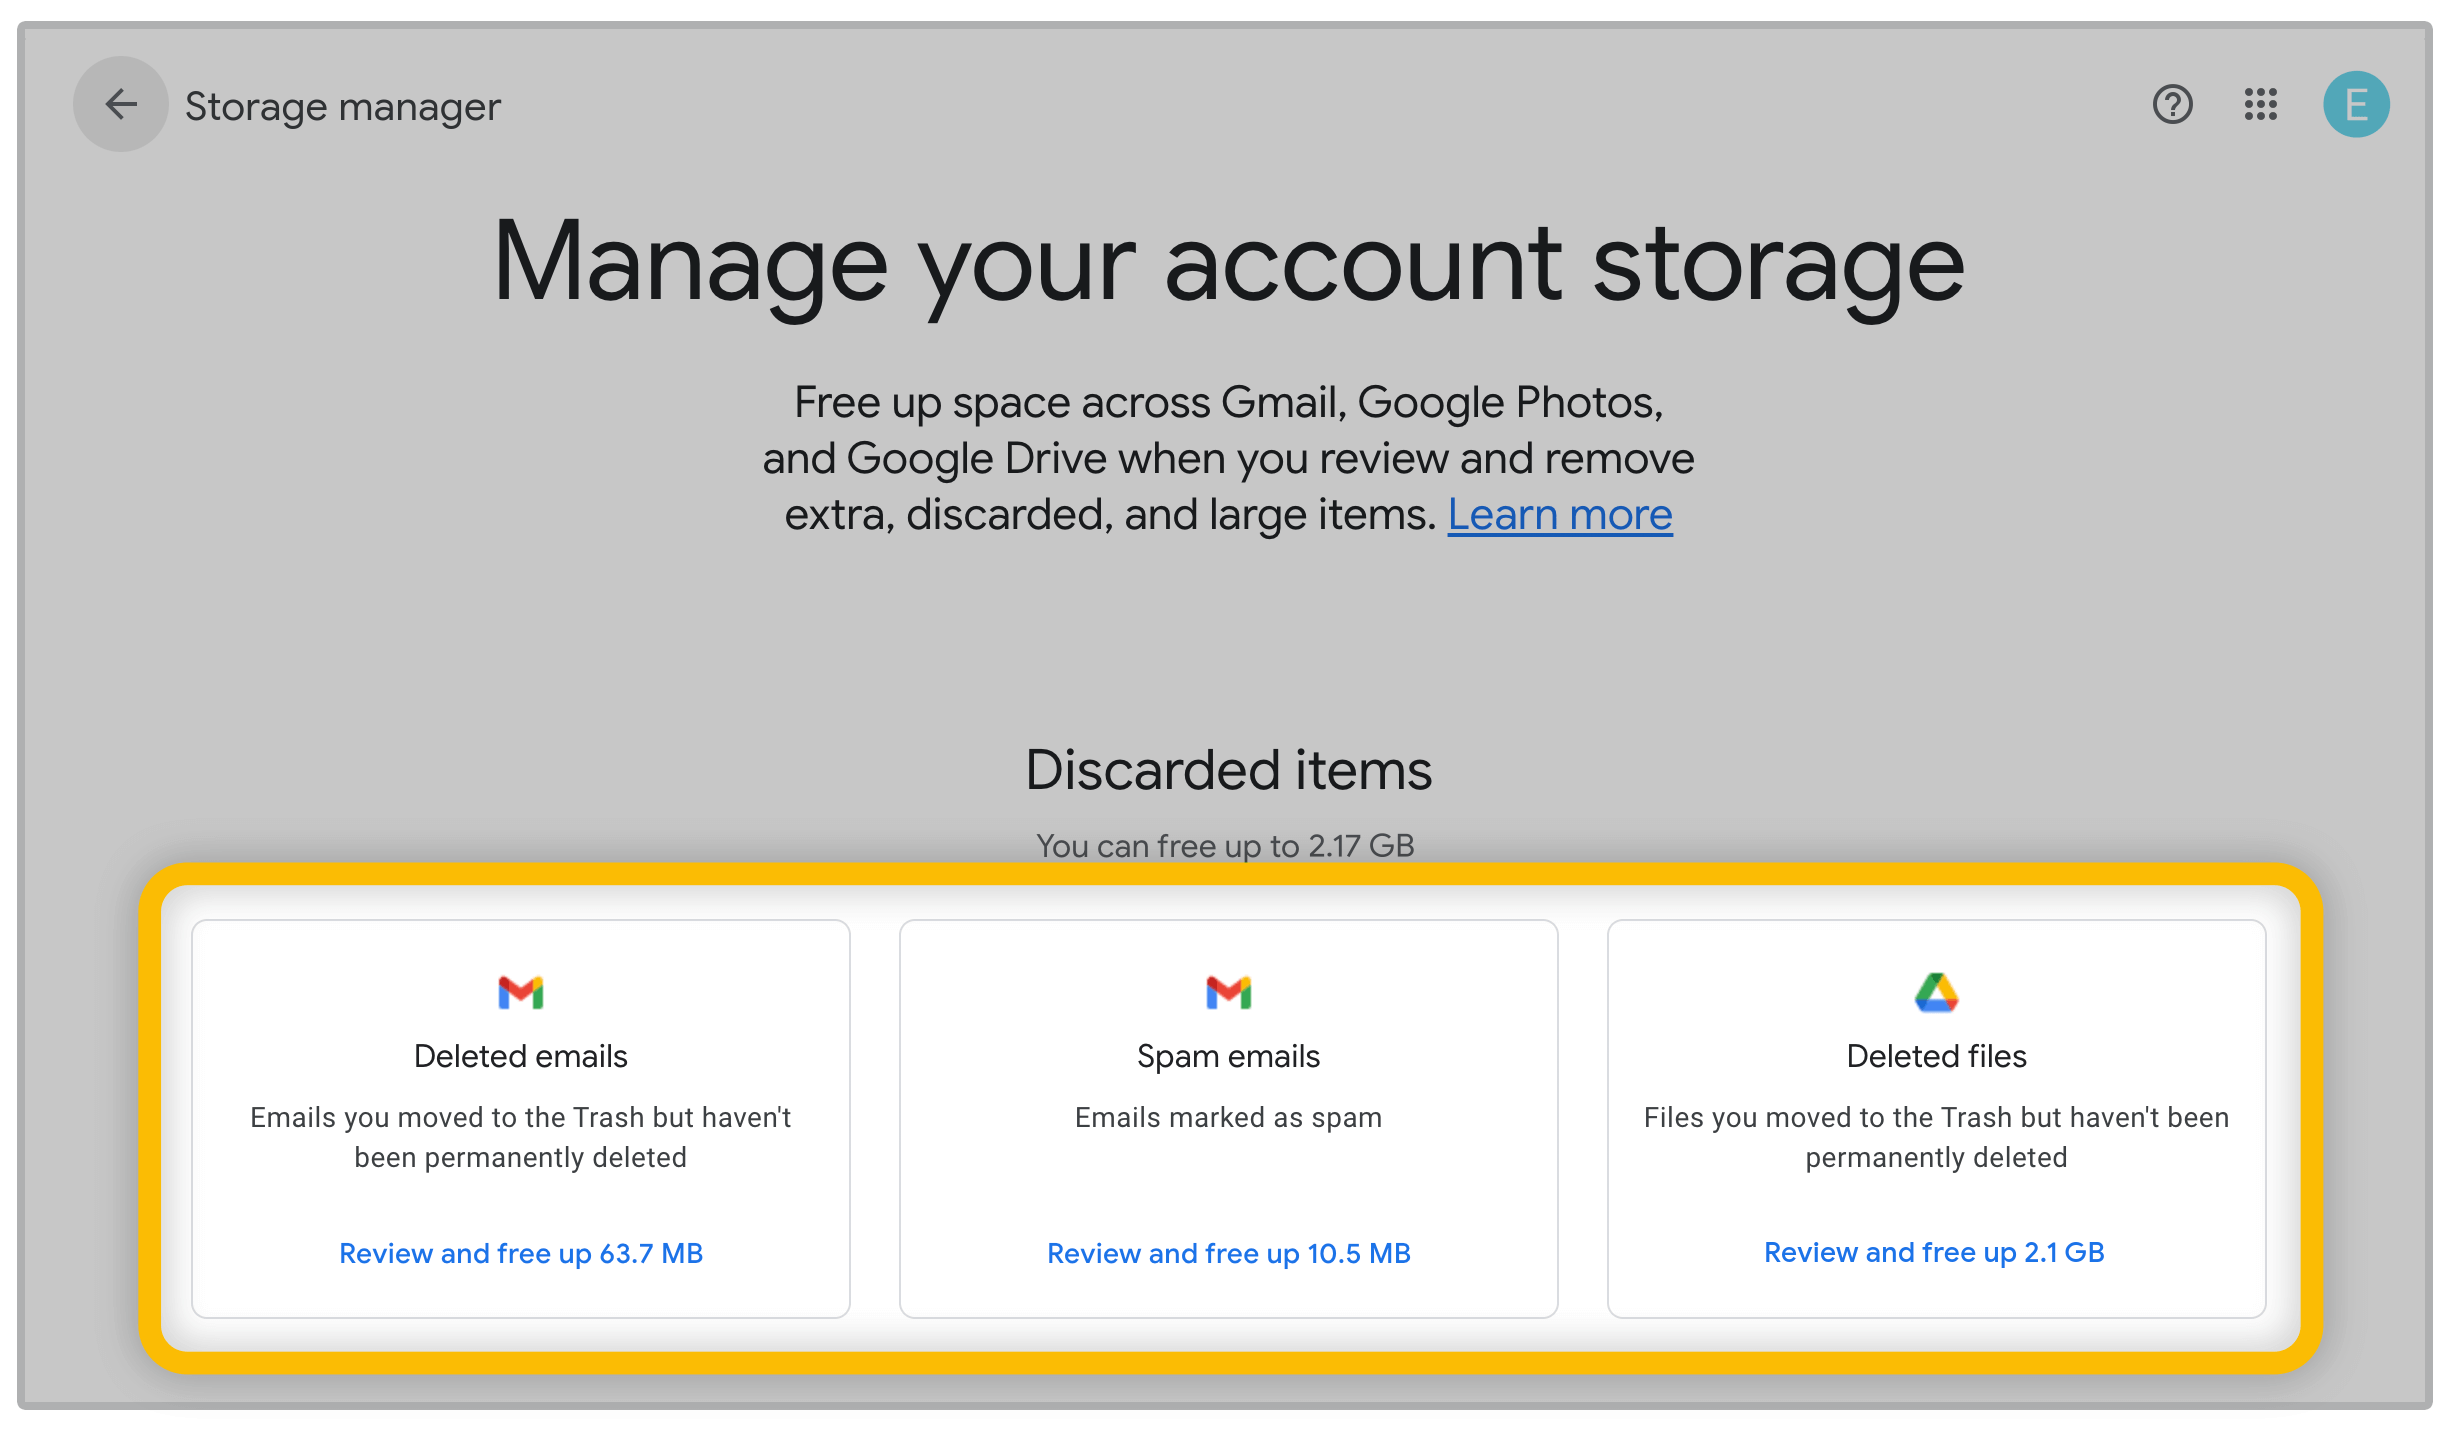
Task: Click the Deleted emails Trash description text
Action: 520,1137
